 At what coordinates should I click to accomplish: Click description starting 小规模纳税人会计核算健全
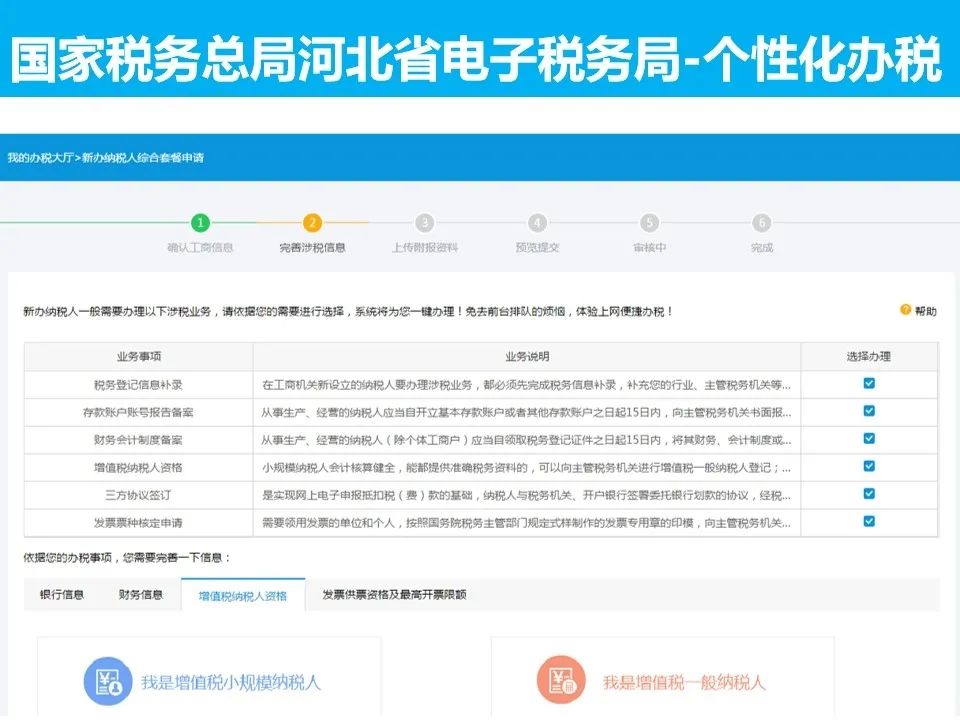click(x=527, y=467)
